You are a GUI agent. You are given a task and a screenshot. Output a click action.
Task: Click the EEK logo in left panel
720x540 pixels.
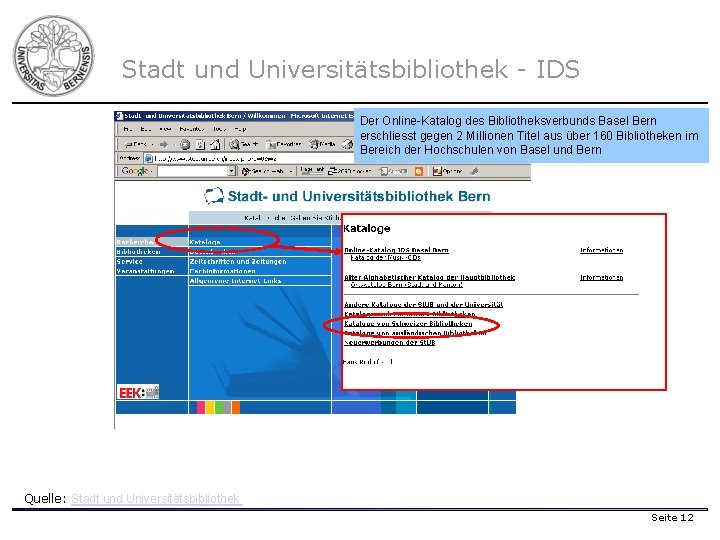click(x=138, y=392)
